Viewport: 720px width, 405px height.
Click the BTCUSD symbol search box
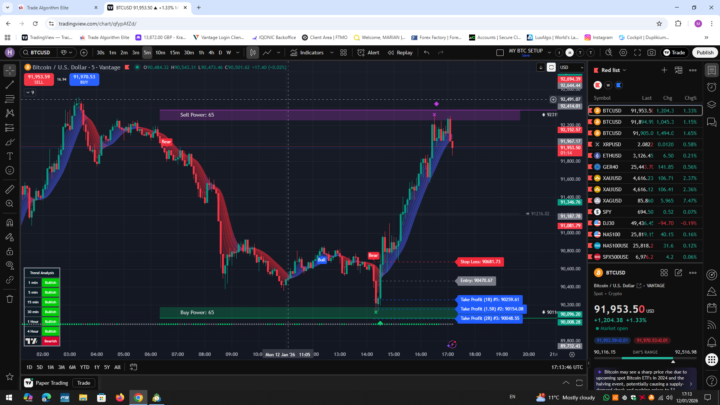pyautogui.click(x=39, y=53)
